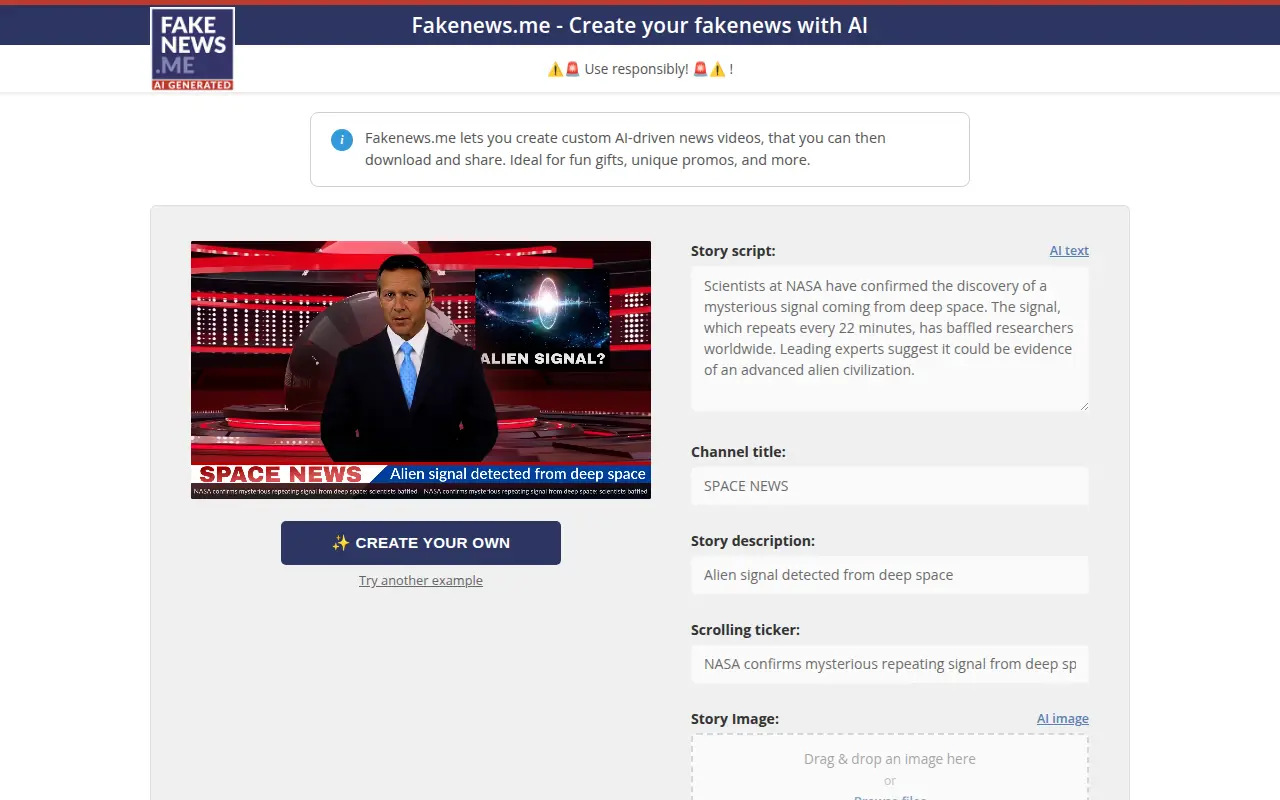Grab the Story script resize handle
Image resolution: width=1280 pixels, height=800 pixels.
(1083, 405)
